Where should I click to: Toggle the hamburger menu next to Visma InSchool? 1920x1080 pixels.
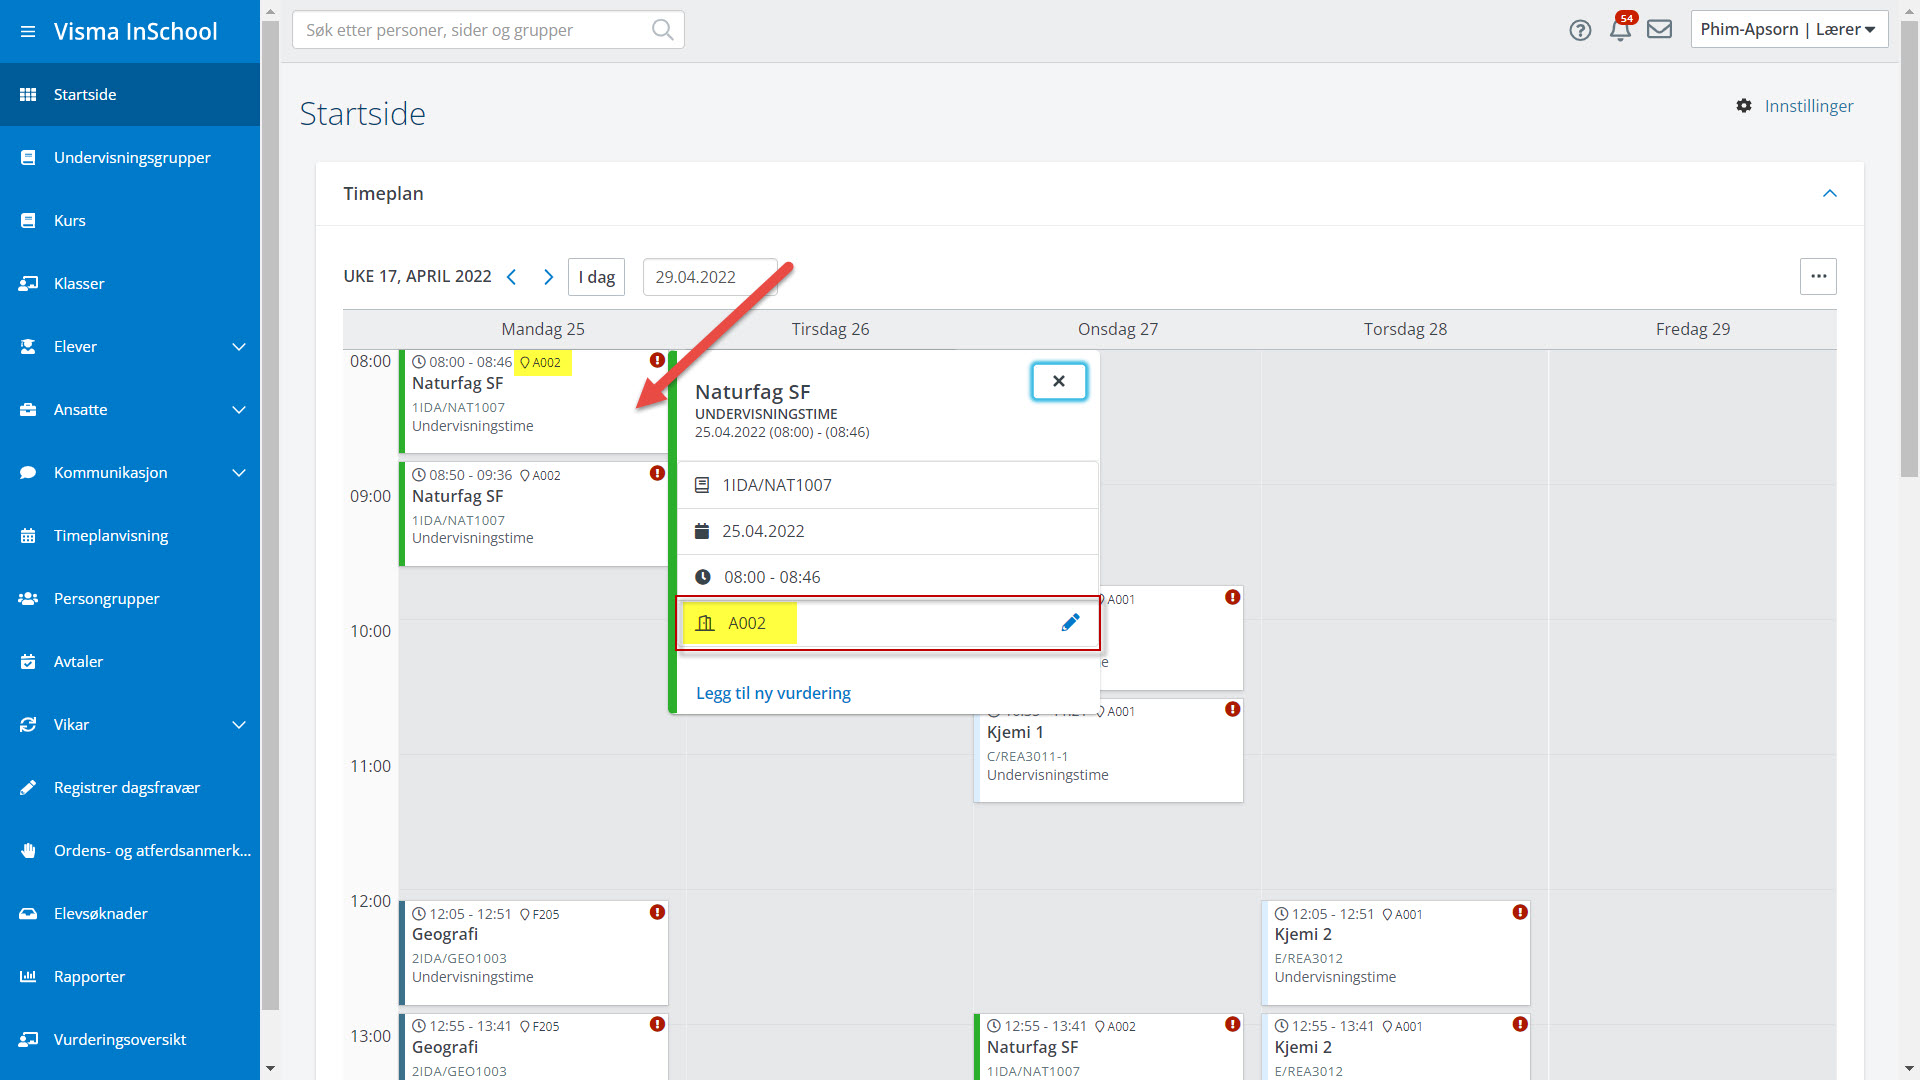tap(28, 32)
